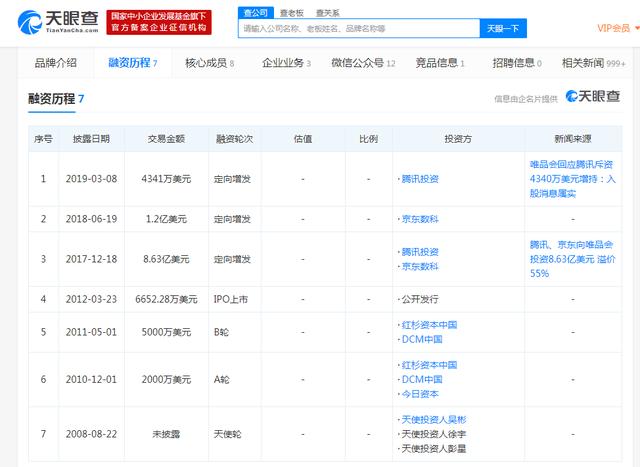Screen dimensions: 640x467
Task: Switch to the 相关新闻 tab
Action: pyautogui.click(x=593, y=62)
